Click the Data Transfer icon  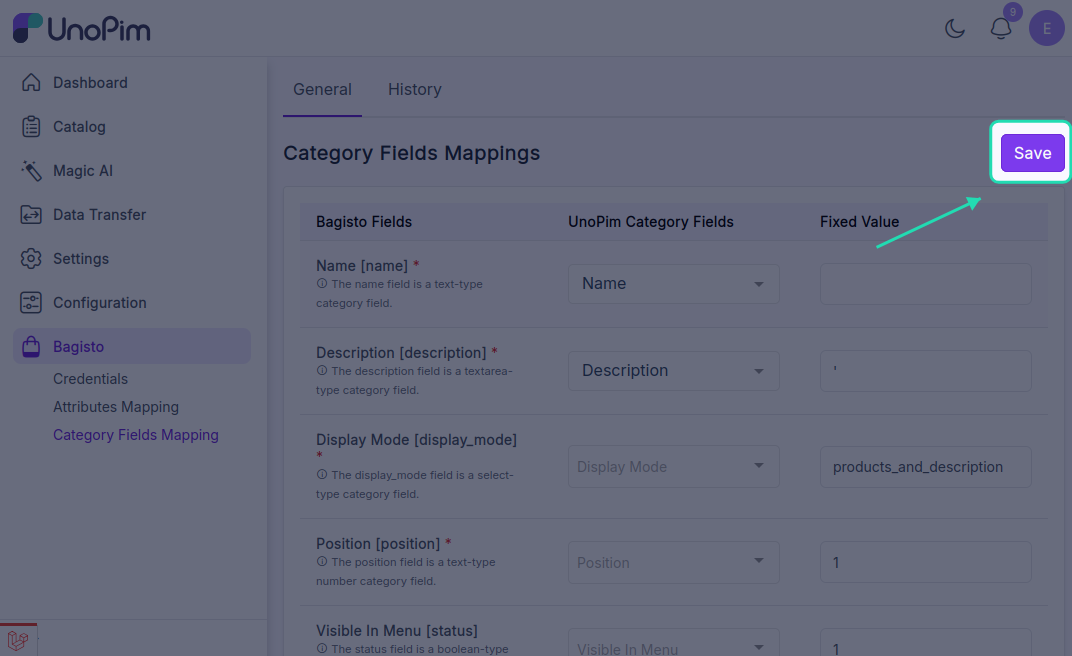click(x=31, y=215)
